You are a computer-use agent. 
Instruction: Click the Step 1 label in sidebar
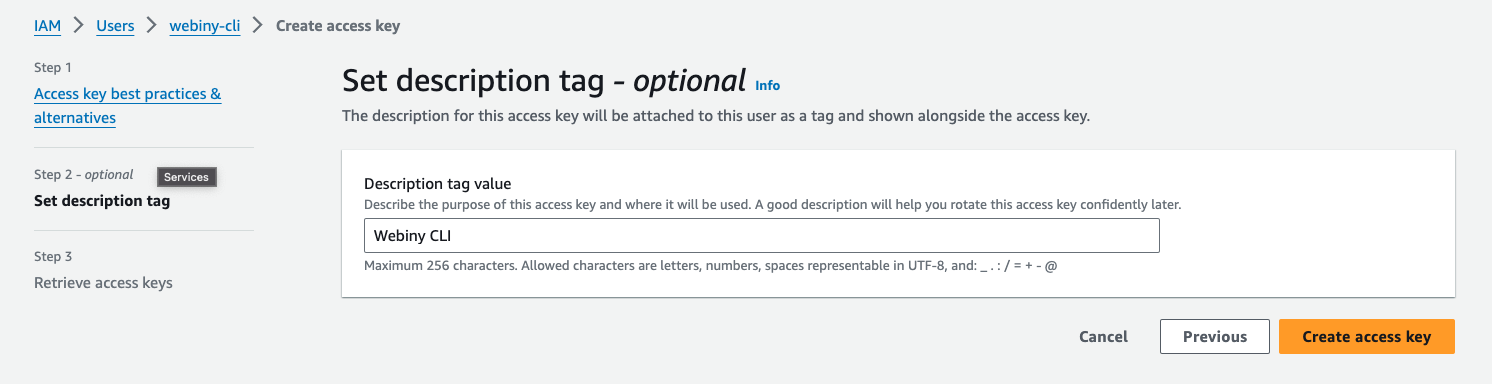pos(53,68)
